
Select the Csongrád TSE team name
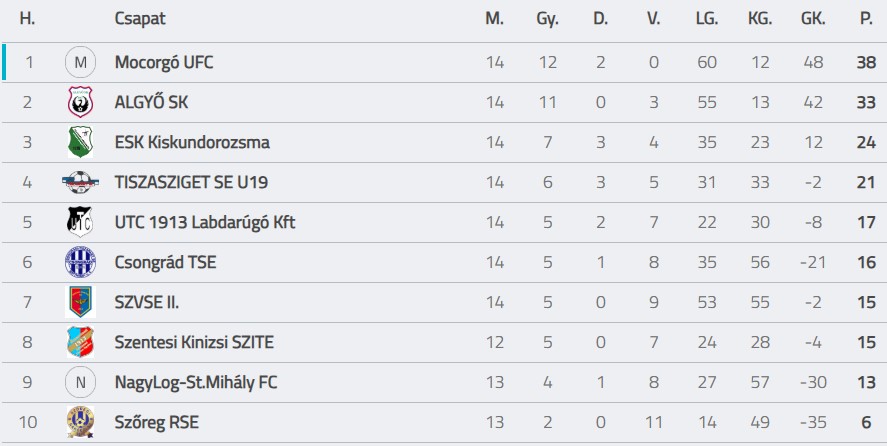pyautogui.click(x=165, y=263)
